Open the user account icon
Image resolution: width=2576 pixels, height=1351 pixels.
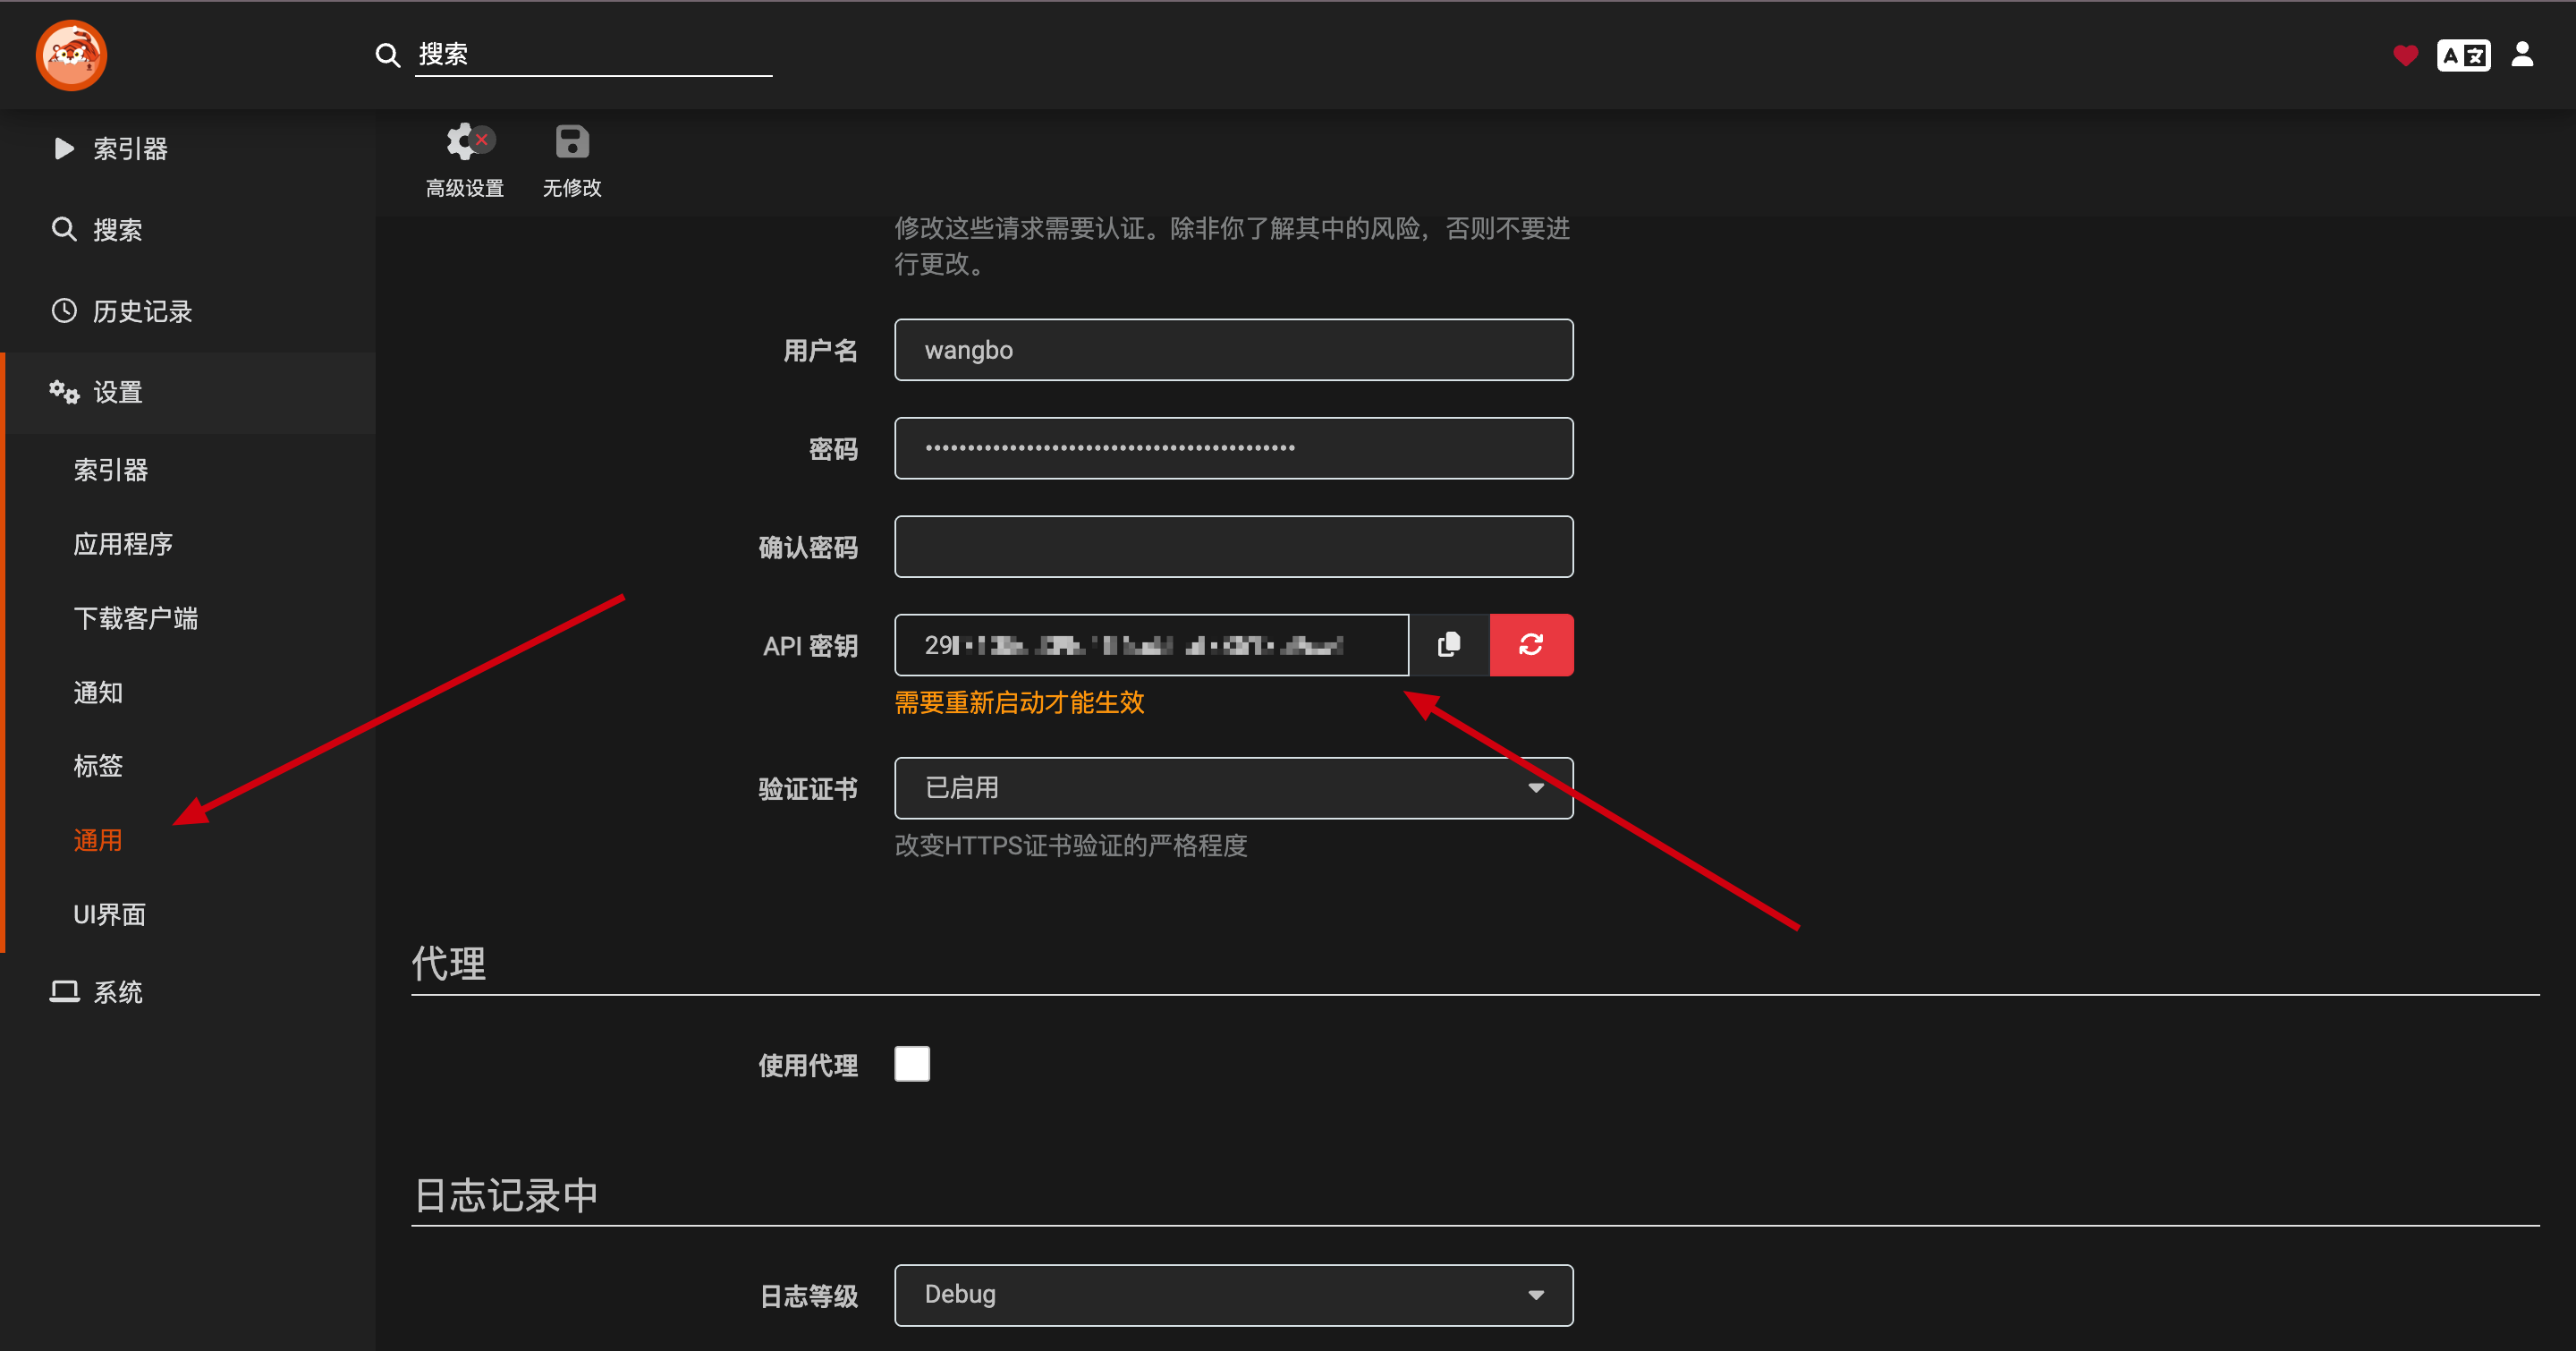tap(2522, 54)
